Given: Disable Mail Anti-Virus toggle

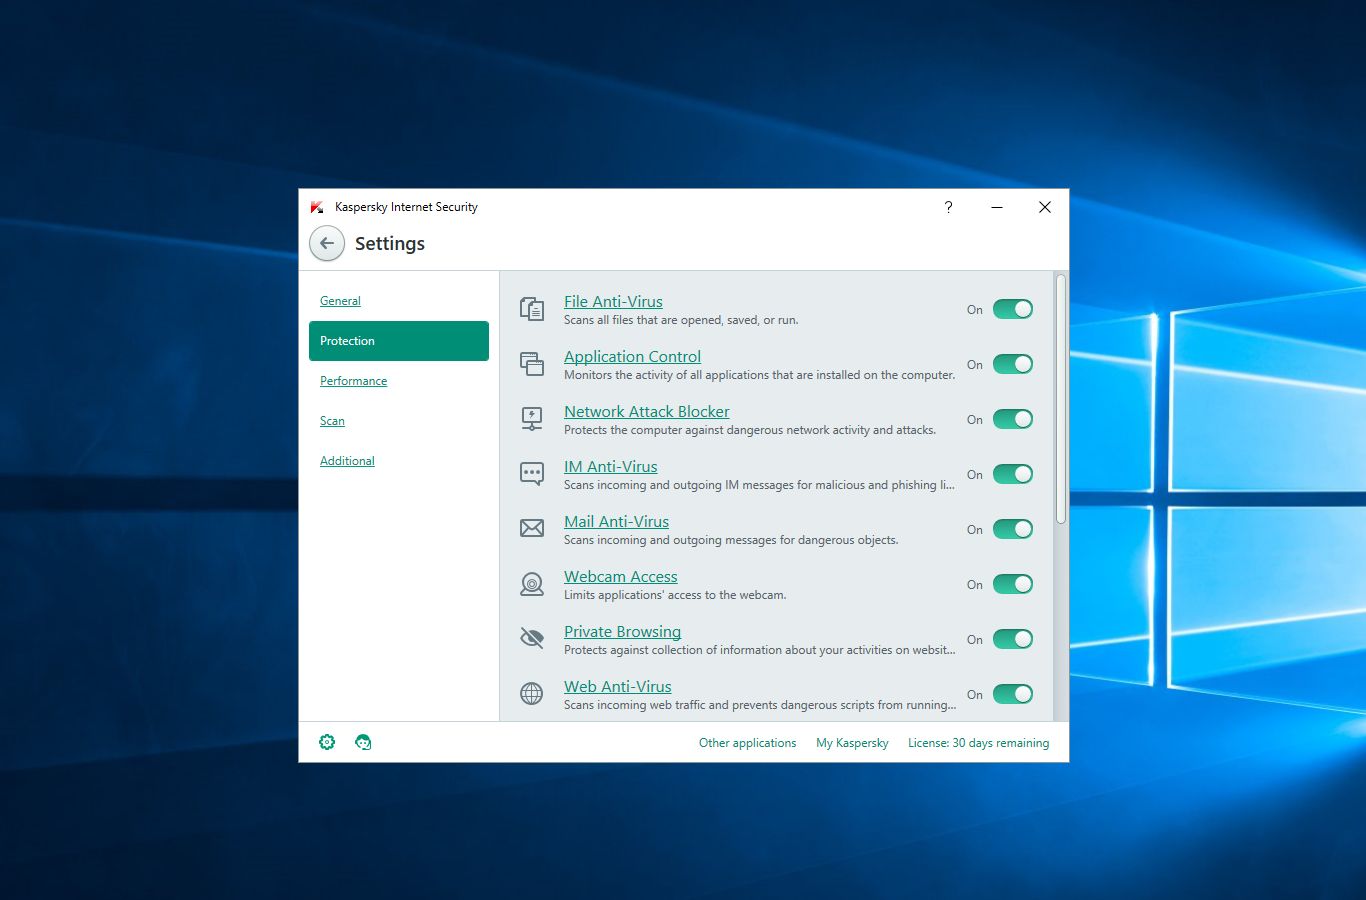Looking at the screenshot, I should pyautogui.click(x=1013, y=529).
